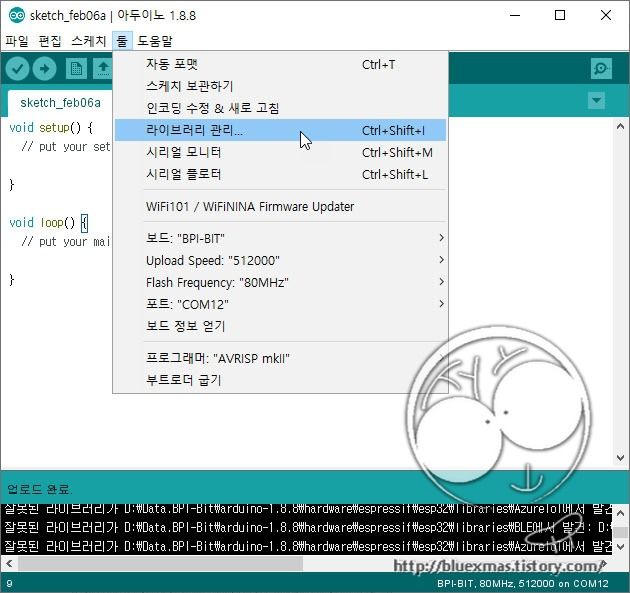The width and height of the screenshot is (630, 593).
Task: Click console scrollbar down arrow
Action: click(620, 546)
